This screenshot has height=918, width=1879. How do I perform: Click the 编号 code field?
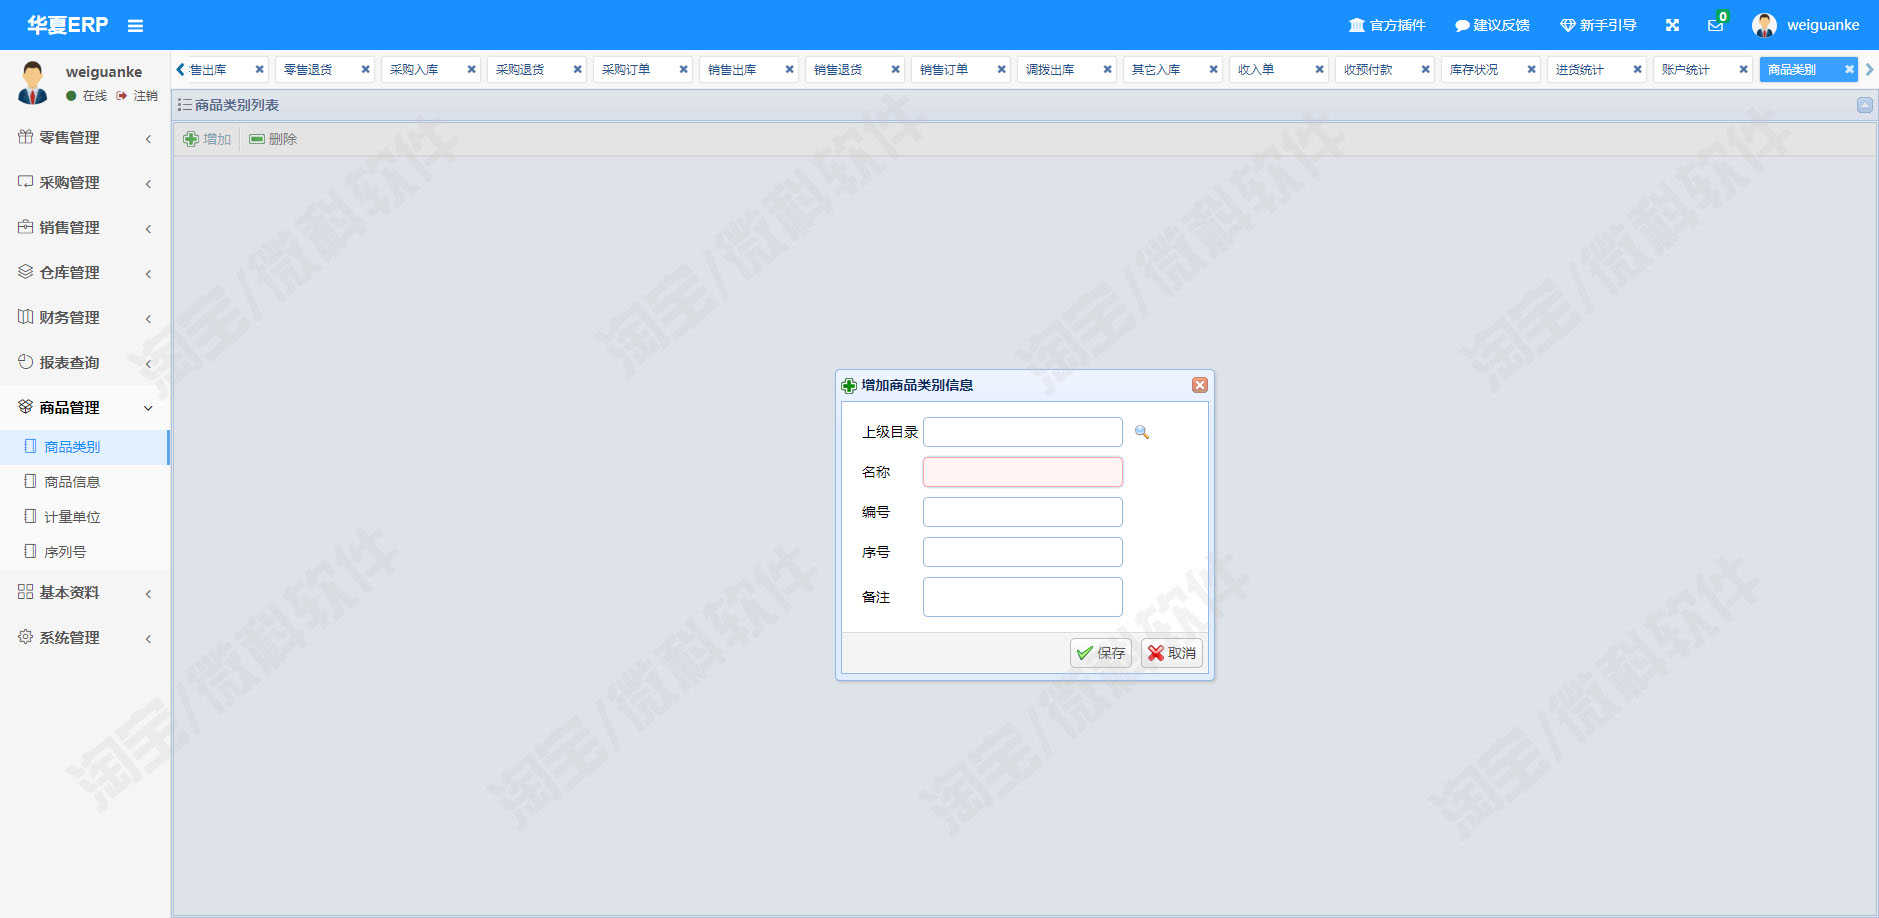[x=1022, y=512]
